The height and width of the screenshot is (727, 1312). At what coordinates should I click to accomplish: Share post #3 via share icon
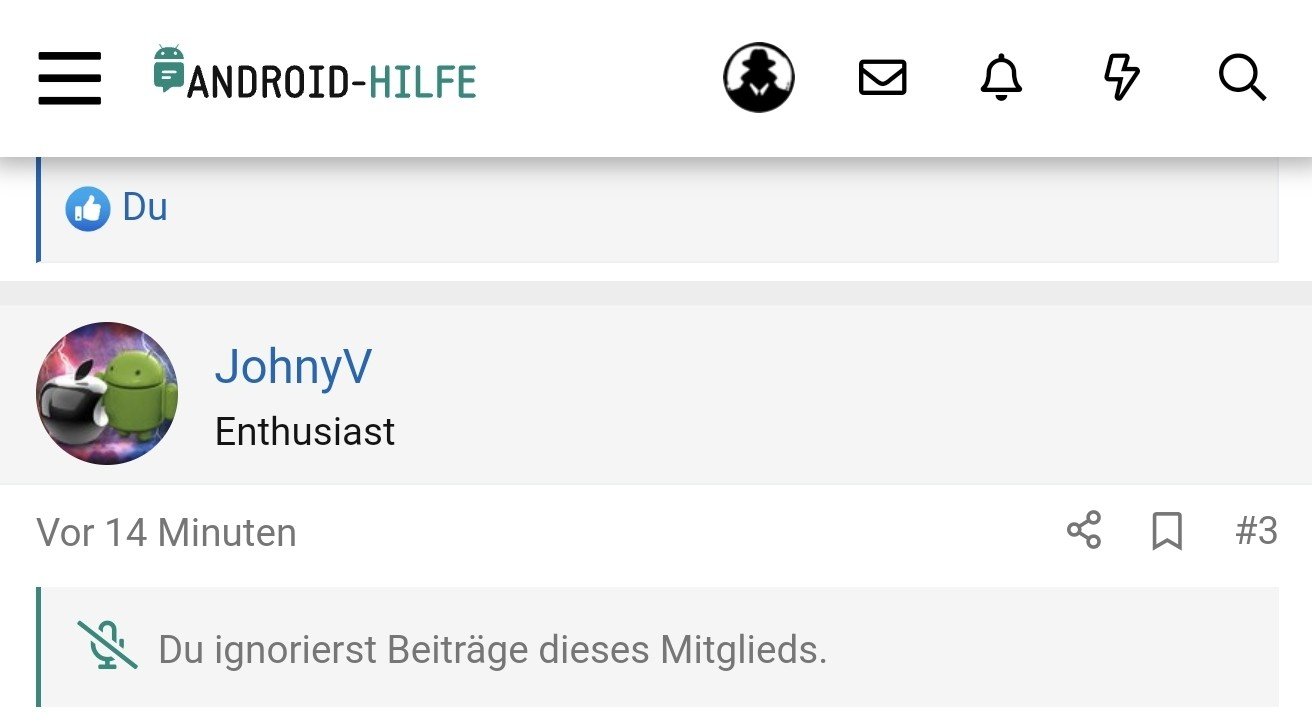tap(1084, 530)
